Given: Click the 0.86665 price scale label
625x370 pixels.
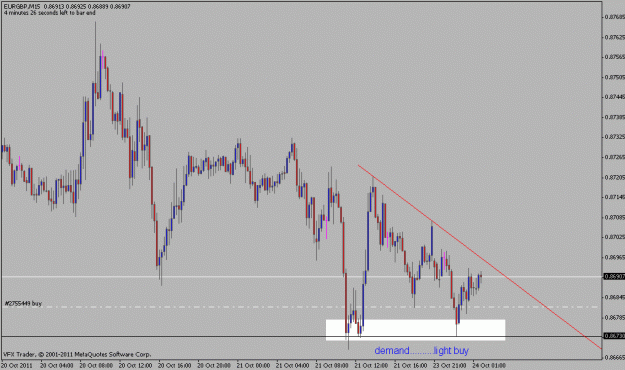Looking at the screenshot, I should click(x=614, y=357).
